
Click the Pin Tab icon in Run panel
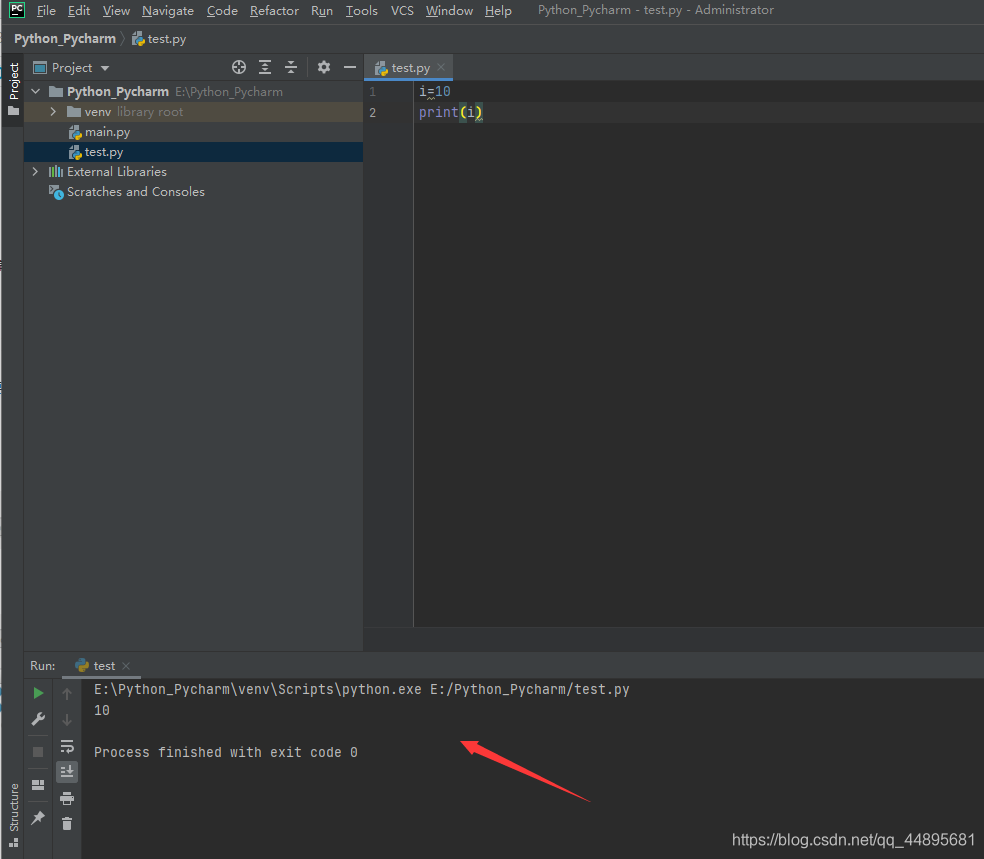pos(38,818)
